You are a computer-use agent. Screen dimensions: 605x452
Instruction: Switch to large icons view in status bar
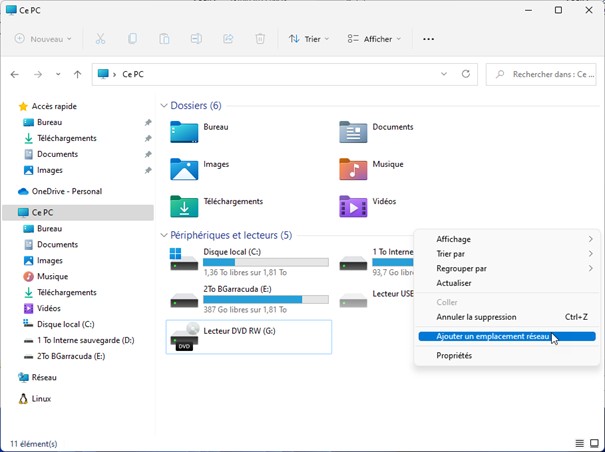click(x=594, y=443)
